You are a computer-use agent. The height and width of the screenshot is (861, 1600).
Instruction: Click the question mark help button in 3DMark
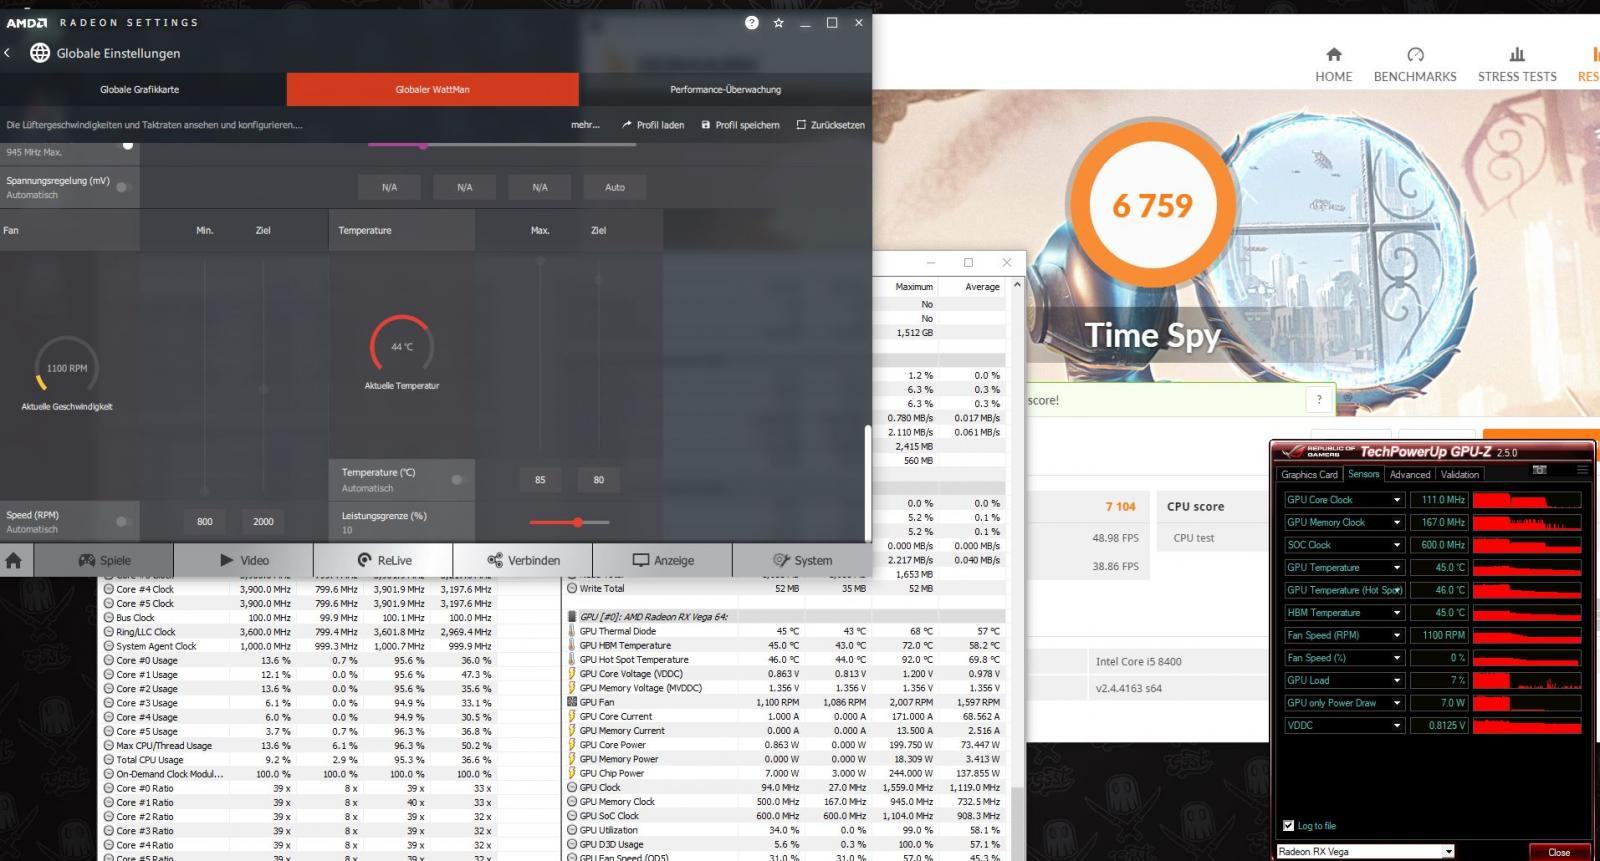tap(1319, 400)
